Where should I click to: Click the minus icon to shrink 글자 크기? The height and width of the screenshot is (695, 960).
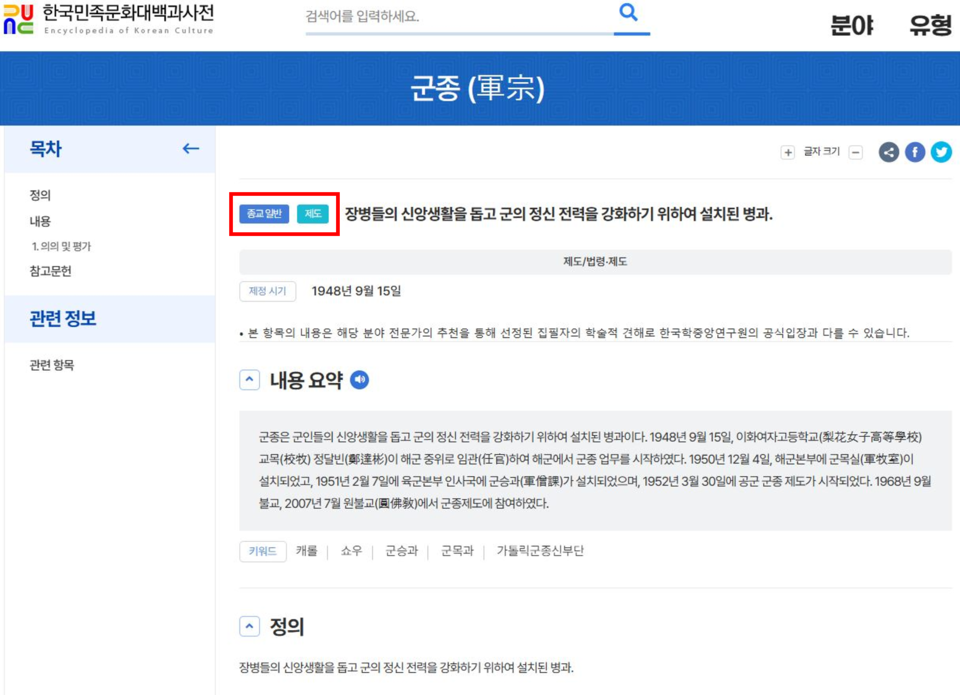[855, 152]
